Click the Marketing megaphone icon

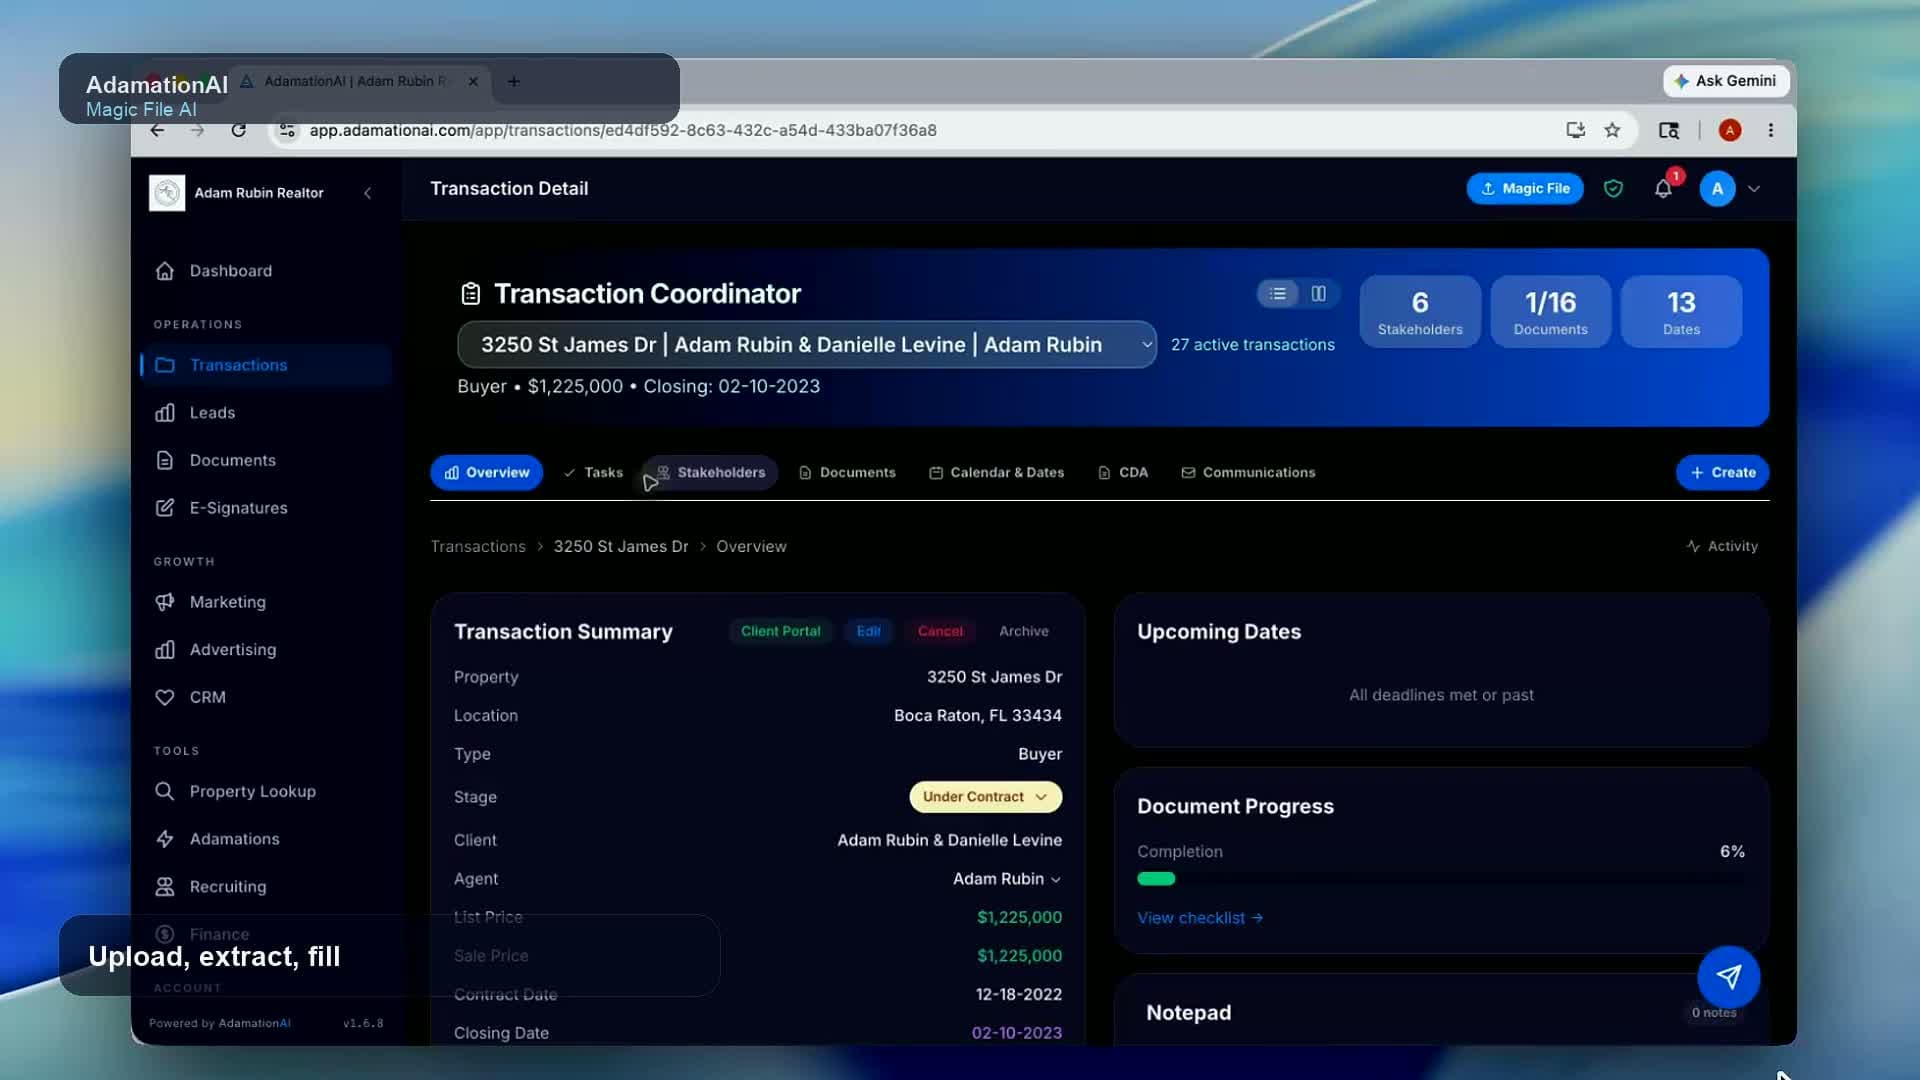coord(165,602)
